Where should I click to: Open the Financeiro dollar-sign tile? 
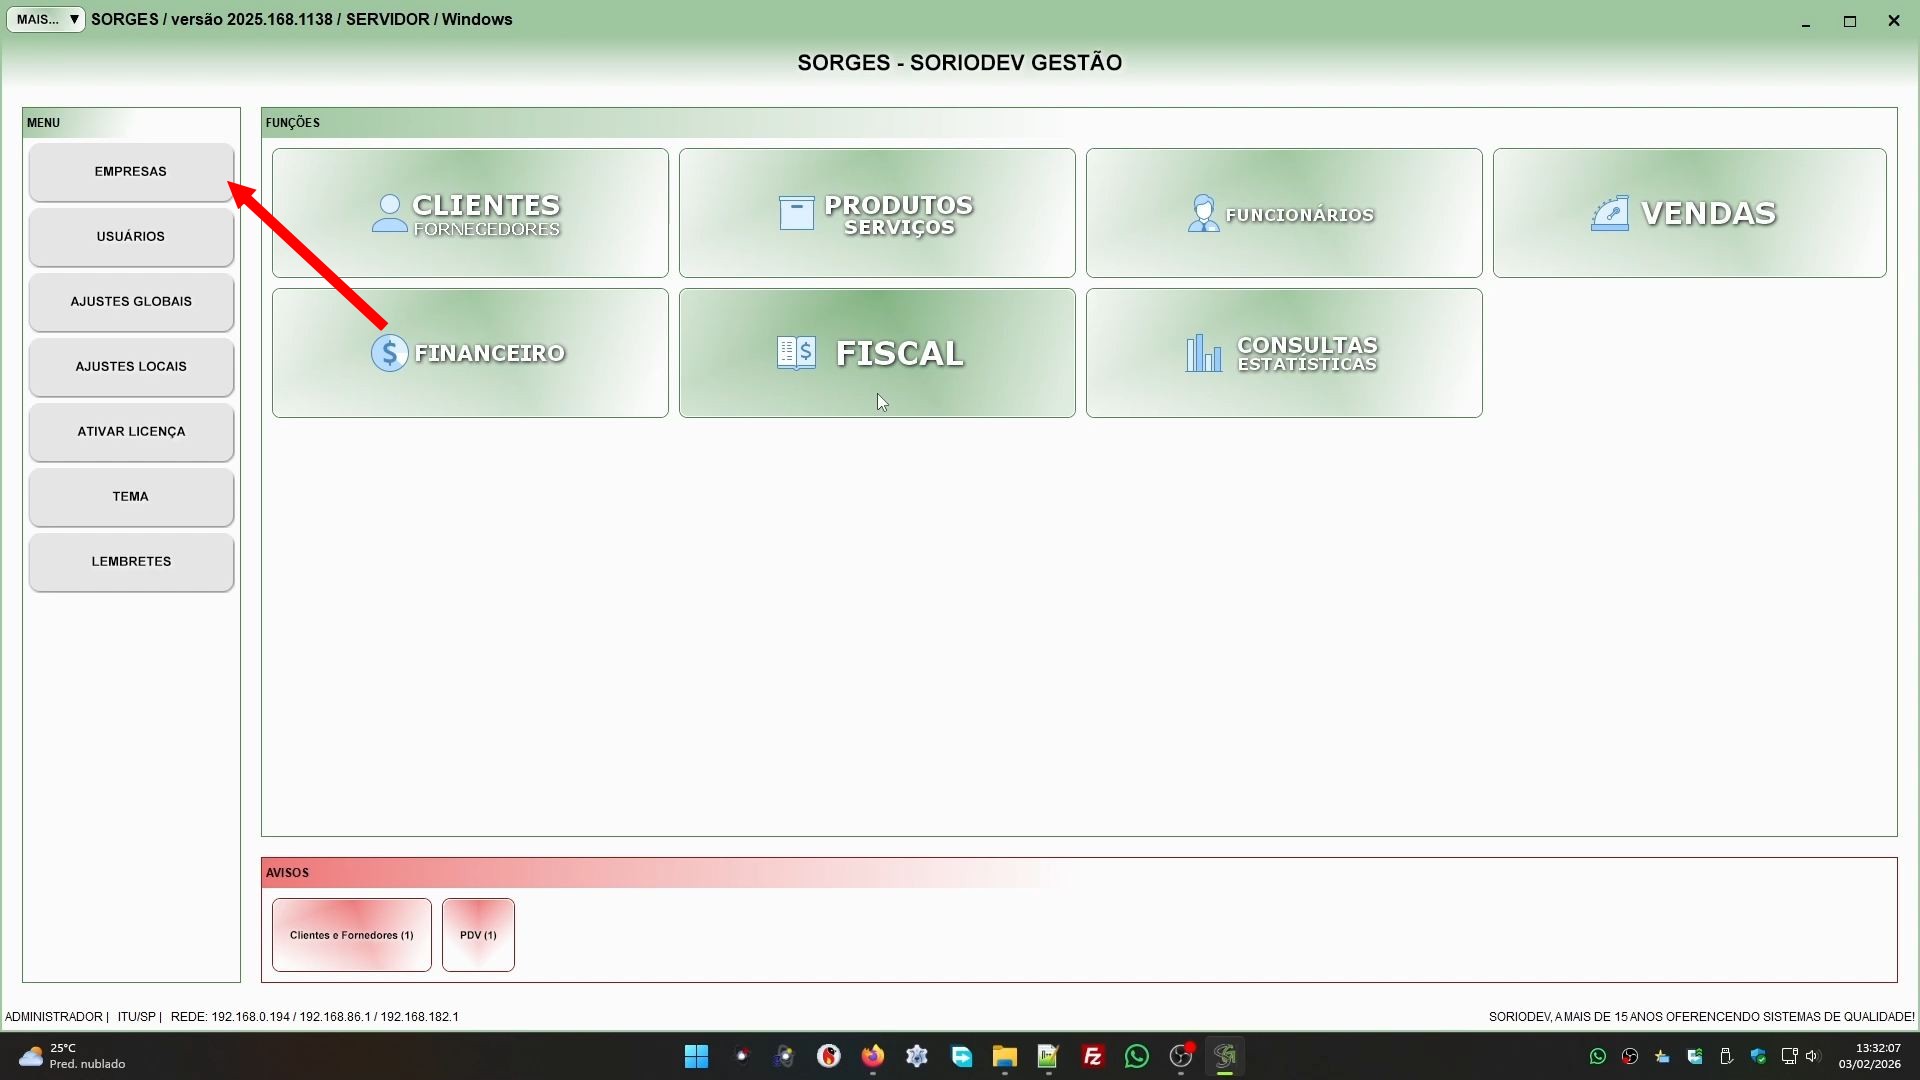(470, 353)
